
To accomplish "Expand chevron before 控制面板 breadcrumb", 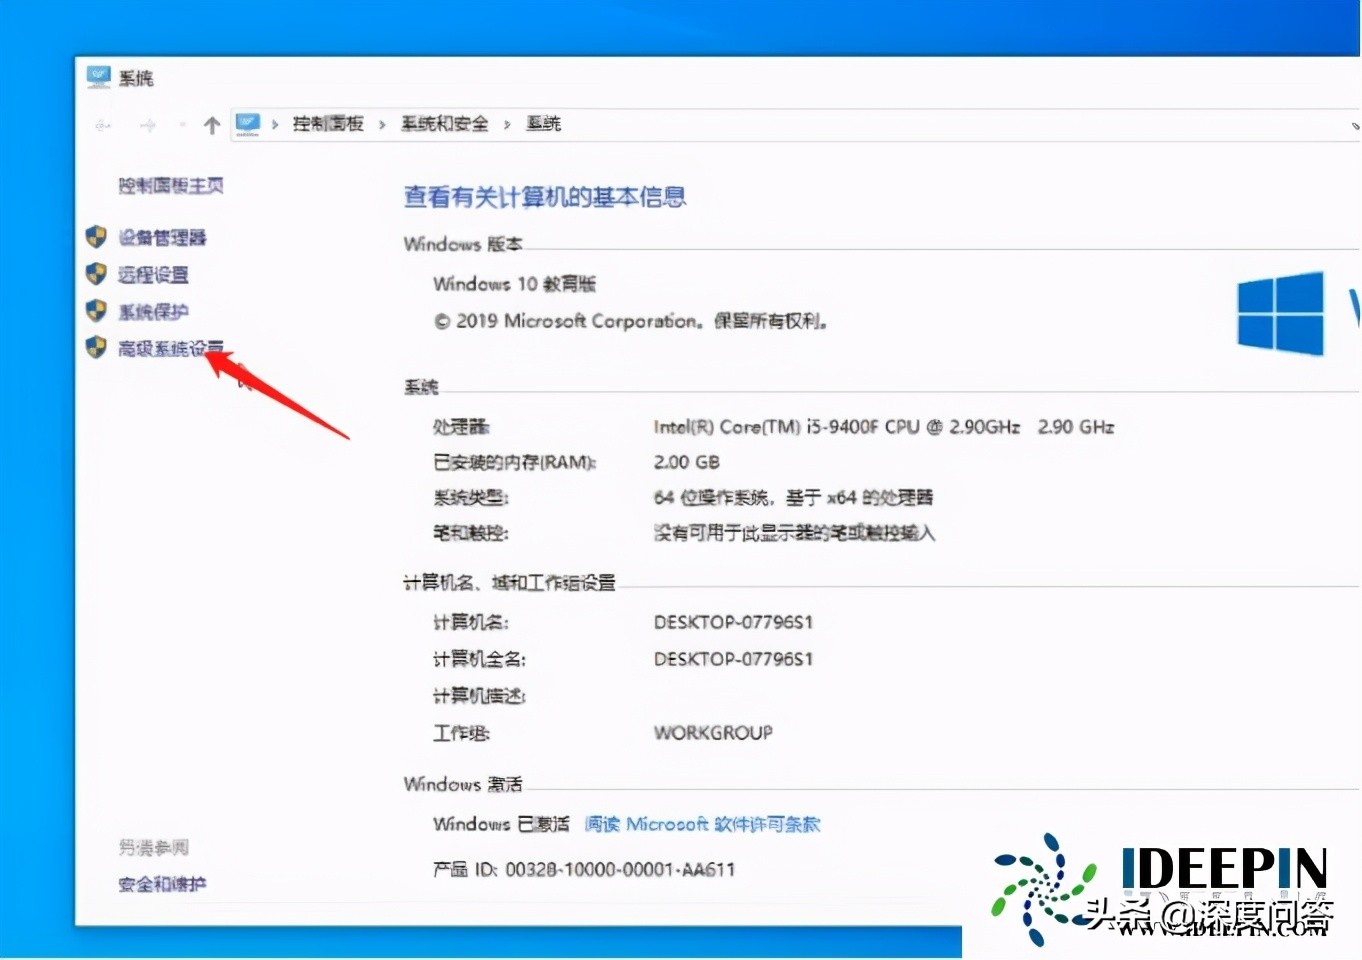I will point(274,124).
